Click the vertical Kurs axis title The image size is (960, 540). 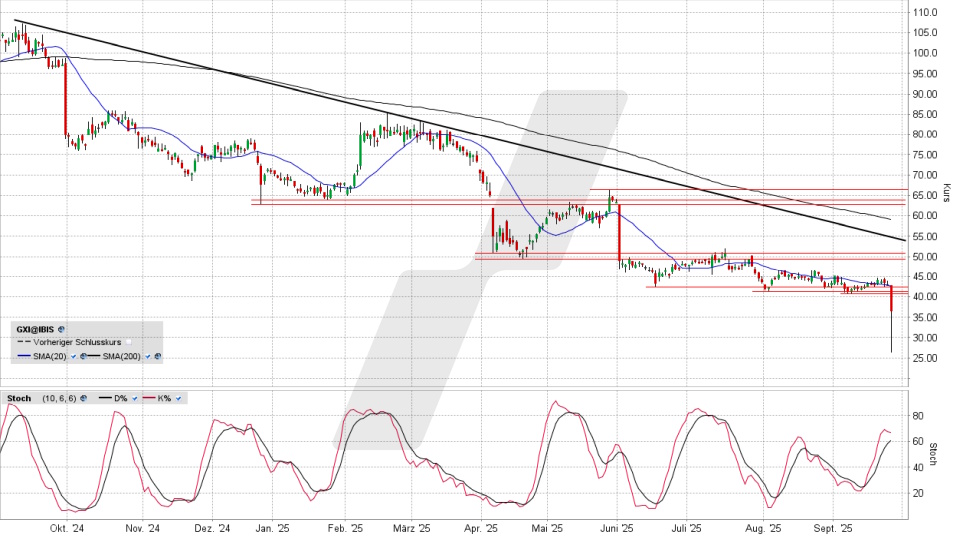coord(945,194)
